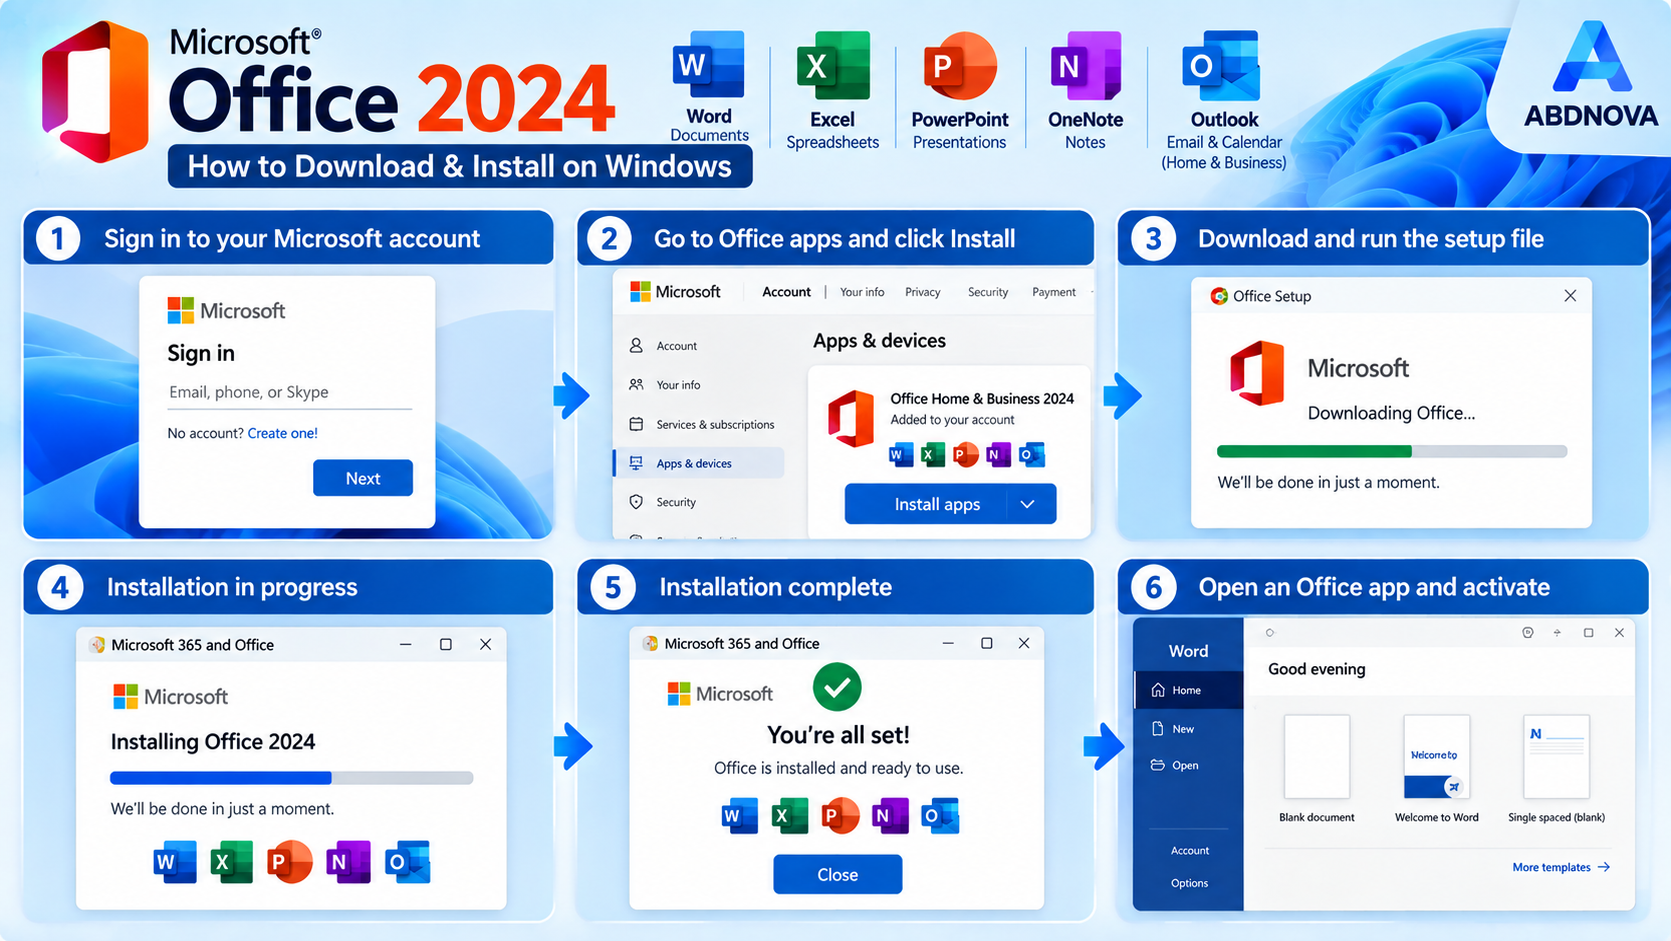Click the OneNote icon in the header
This screenshot has width=1671, height=941.
coord(1085,65)
